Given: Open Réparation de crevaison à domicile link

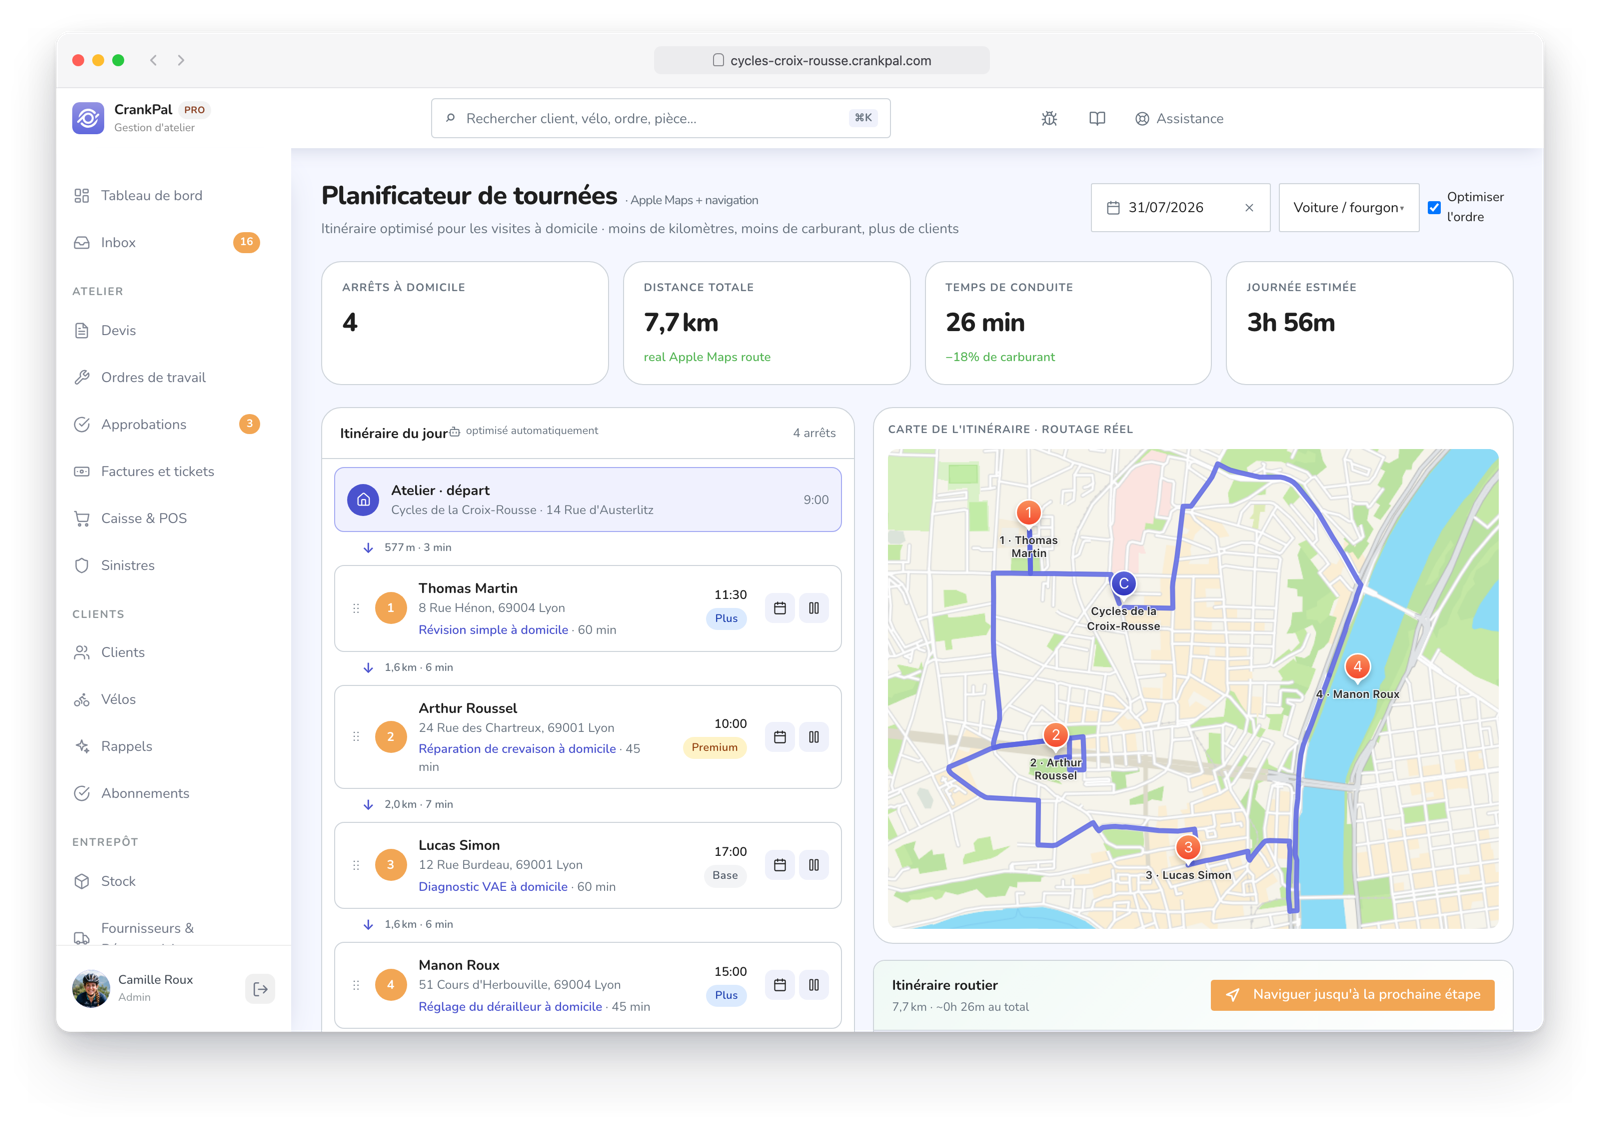Looking at the screenshot, I should pyautogui.click(x=517, y=749).
